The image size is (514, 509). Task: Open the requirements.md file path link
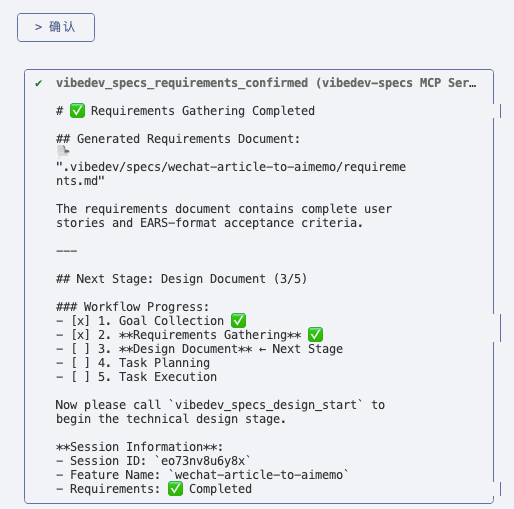[231, 174]
